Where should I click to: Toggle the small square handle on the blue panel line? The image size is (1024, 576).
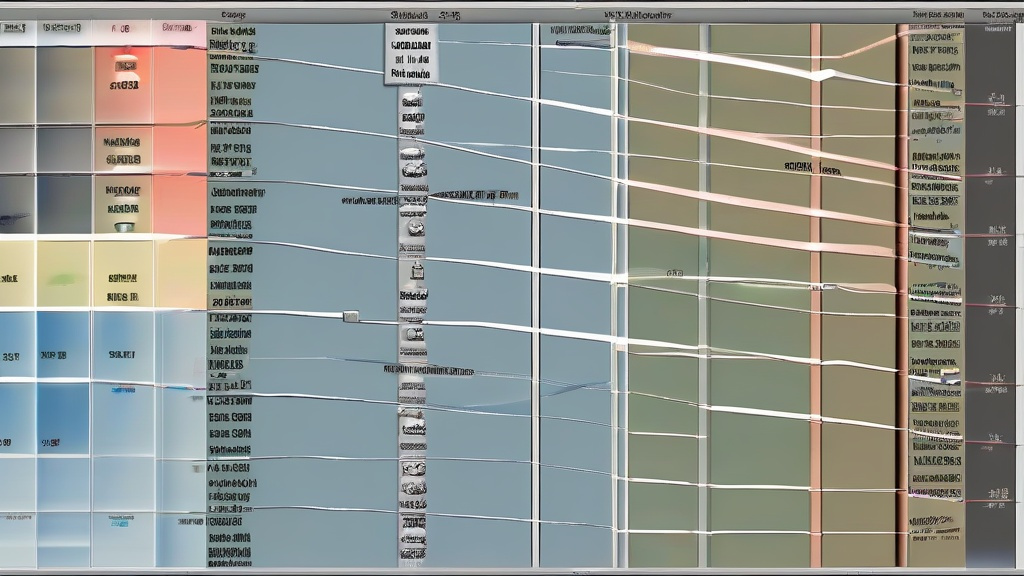350,317
